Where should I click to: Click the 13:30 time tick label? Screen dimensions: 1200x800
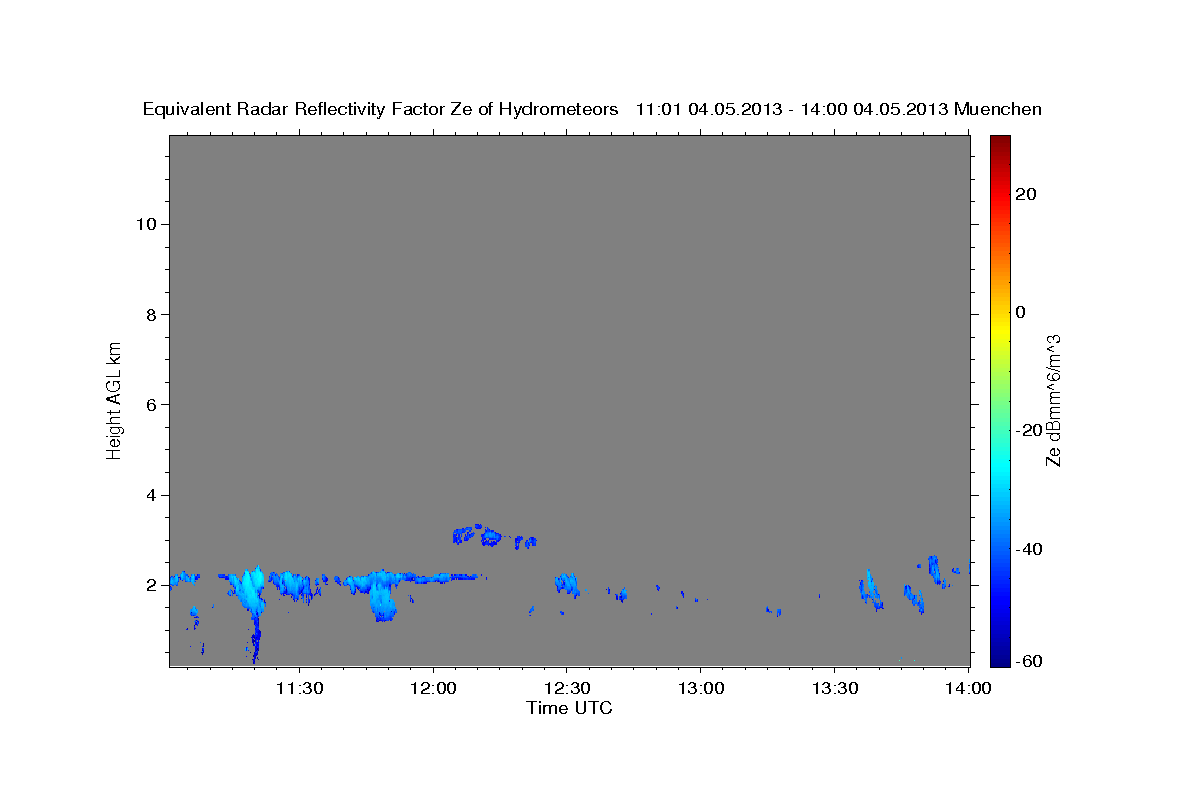point(834,688)
